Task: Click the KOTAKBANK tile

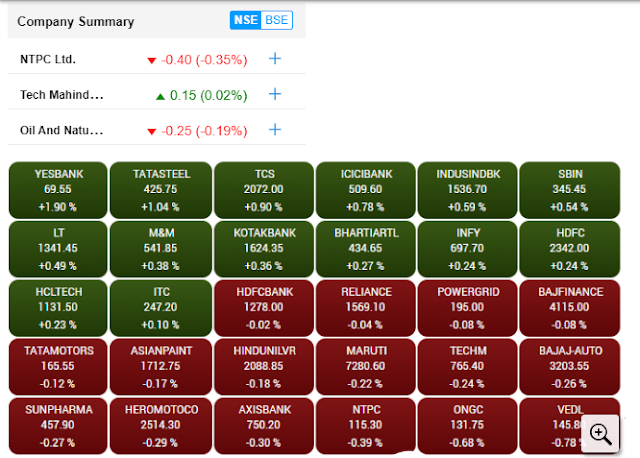Action: (x=264, y=249)
